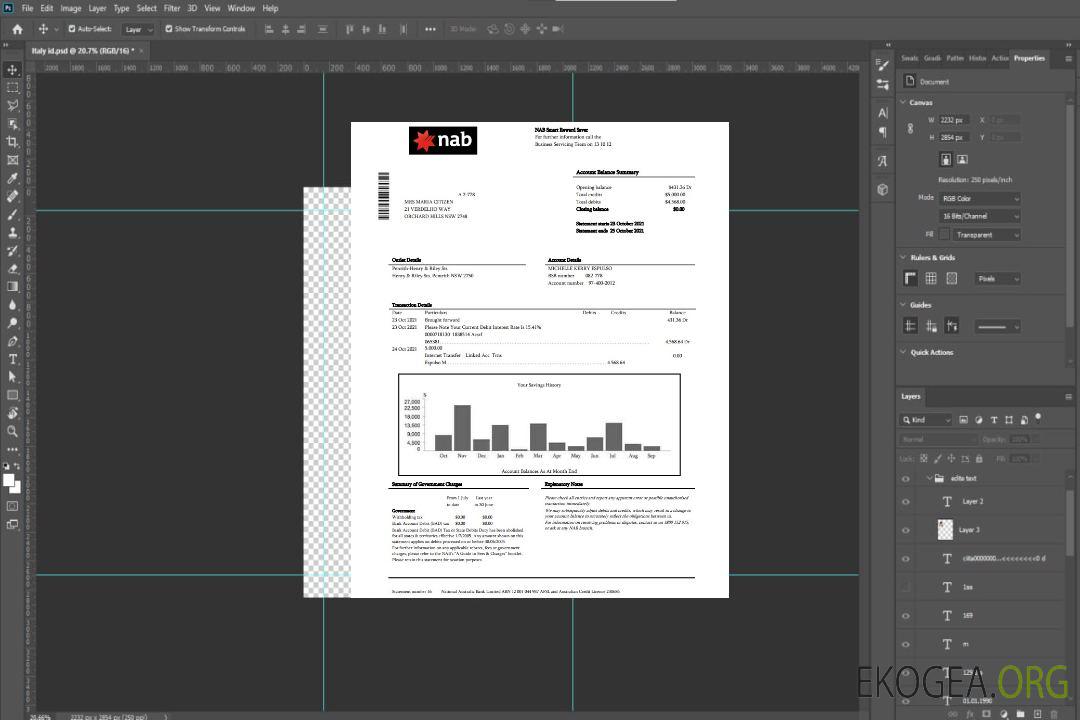Switch to the Actions panel tab
1080x720 pixels.
(x=999, y=59)
